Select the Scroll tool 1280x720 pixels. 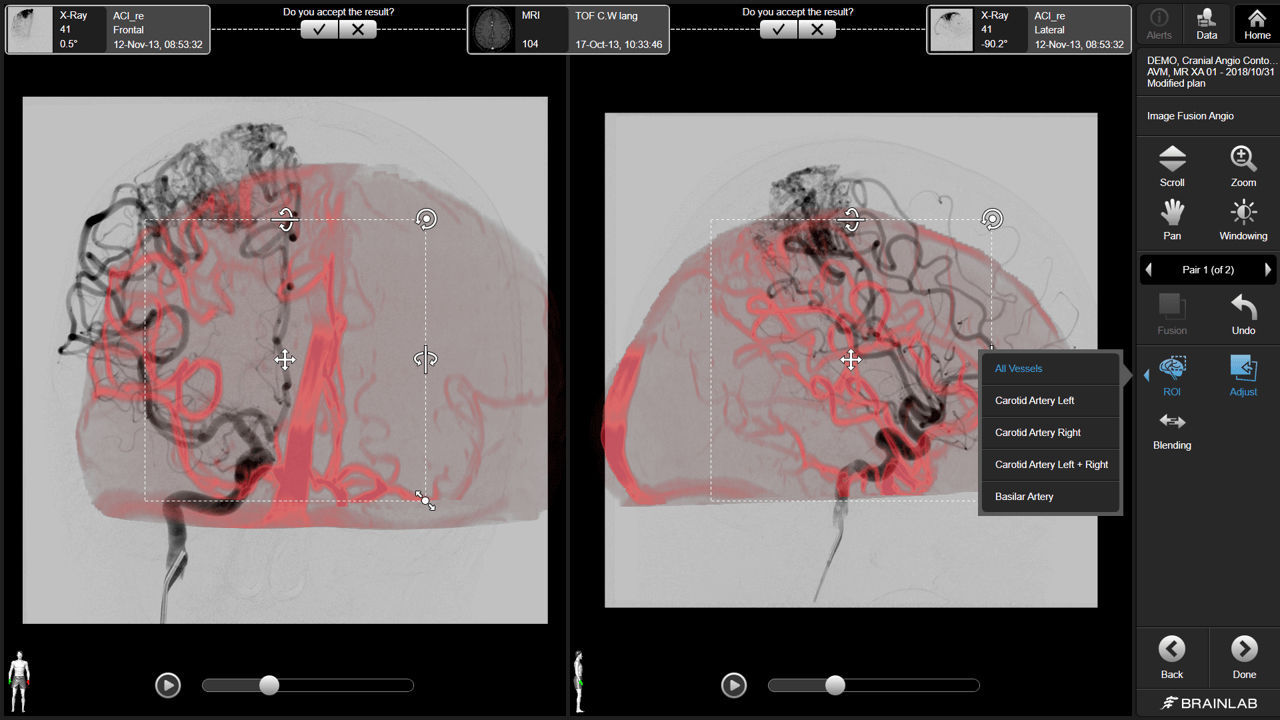(x=1171, y=165)
